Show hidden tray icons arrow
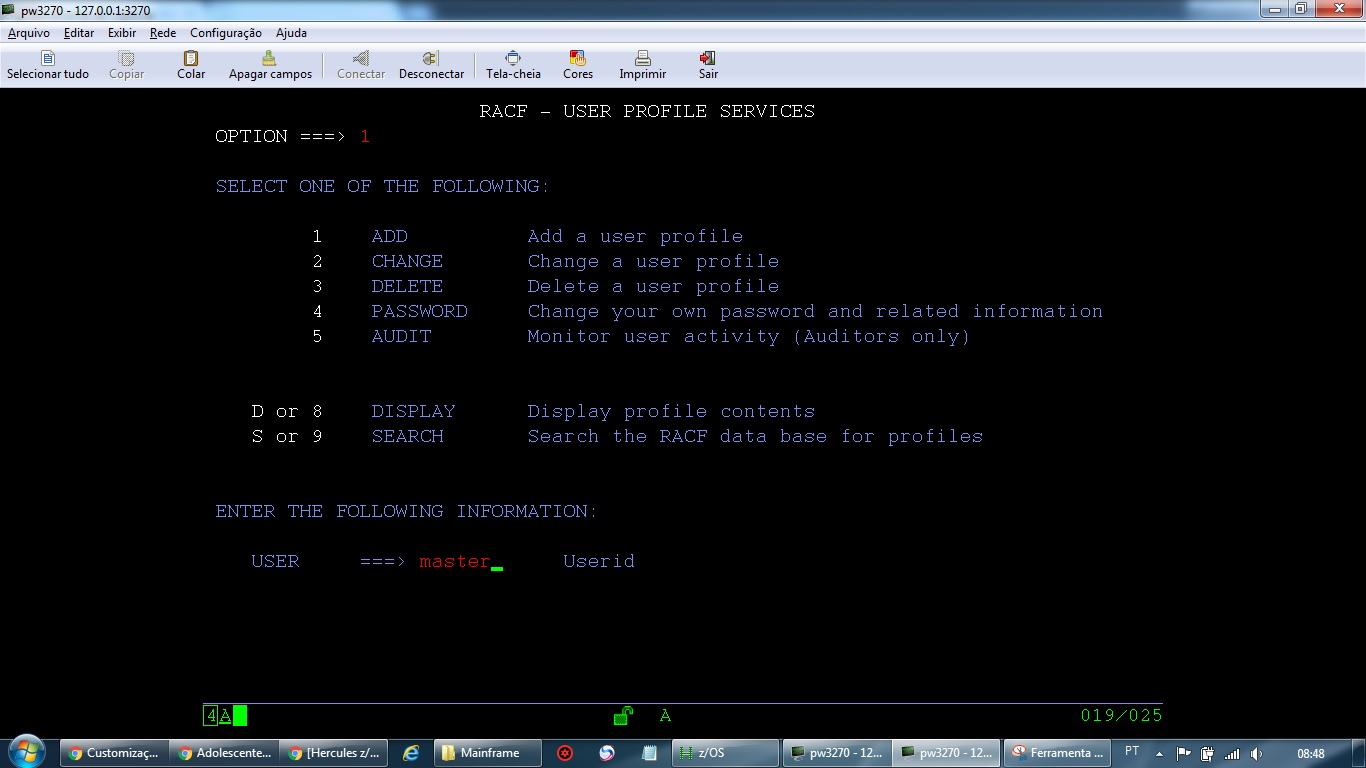1366x768 pixels. 1159,753
